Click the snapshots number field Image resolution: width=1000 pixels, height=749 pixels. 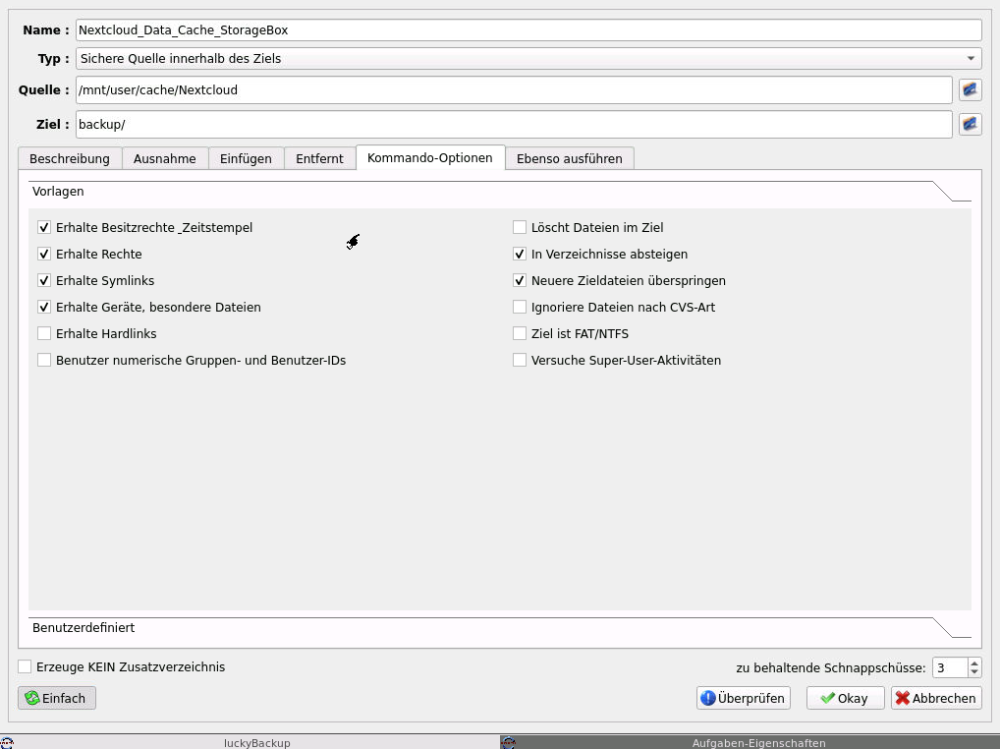(x=950, y=667)
